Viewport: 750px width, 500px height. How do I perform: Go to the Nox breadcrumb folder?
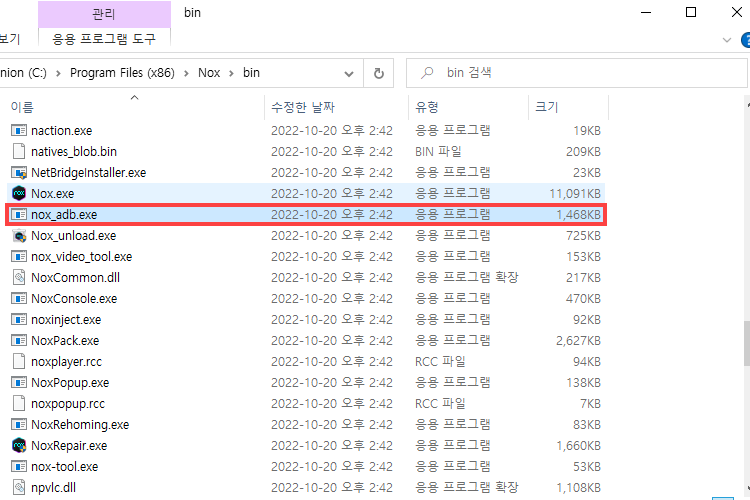pyautogui.click(x=209, y=73)
